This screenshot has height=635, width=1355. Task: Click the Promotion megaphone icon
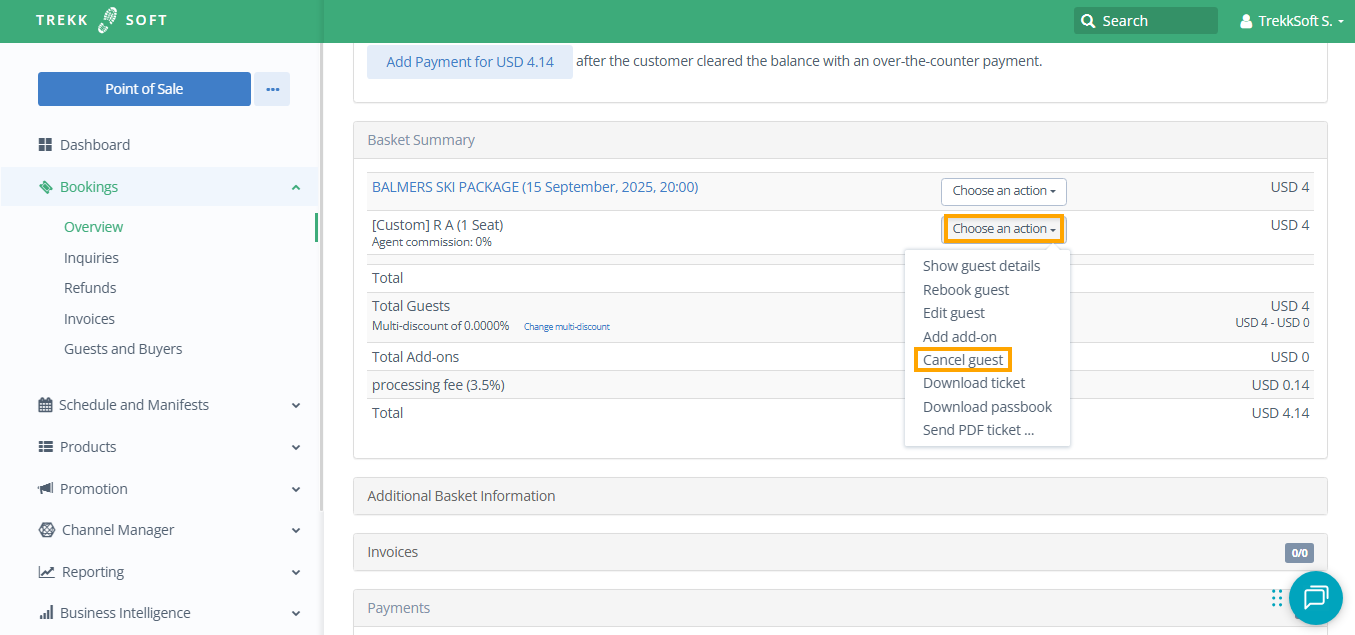tap(45, 489)
